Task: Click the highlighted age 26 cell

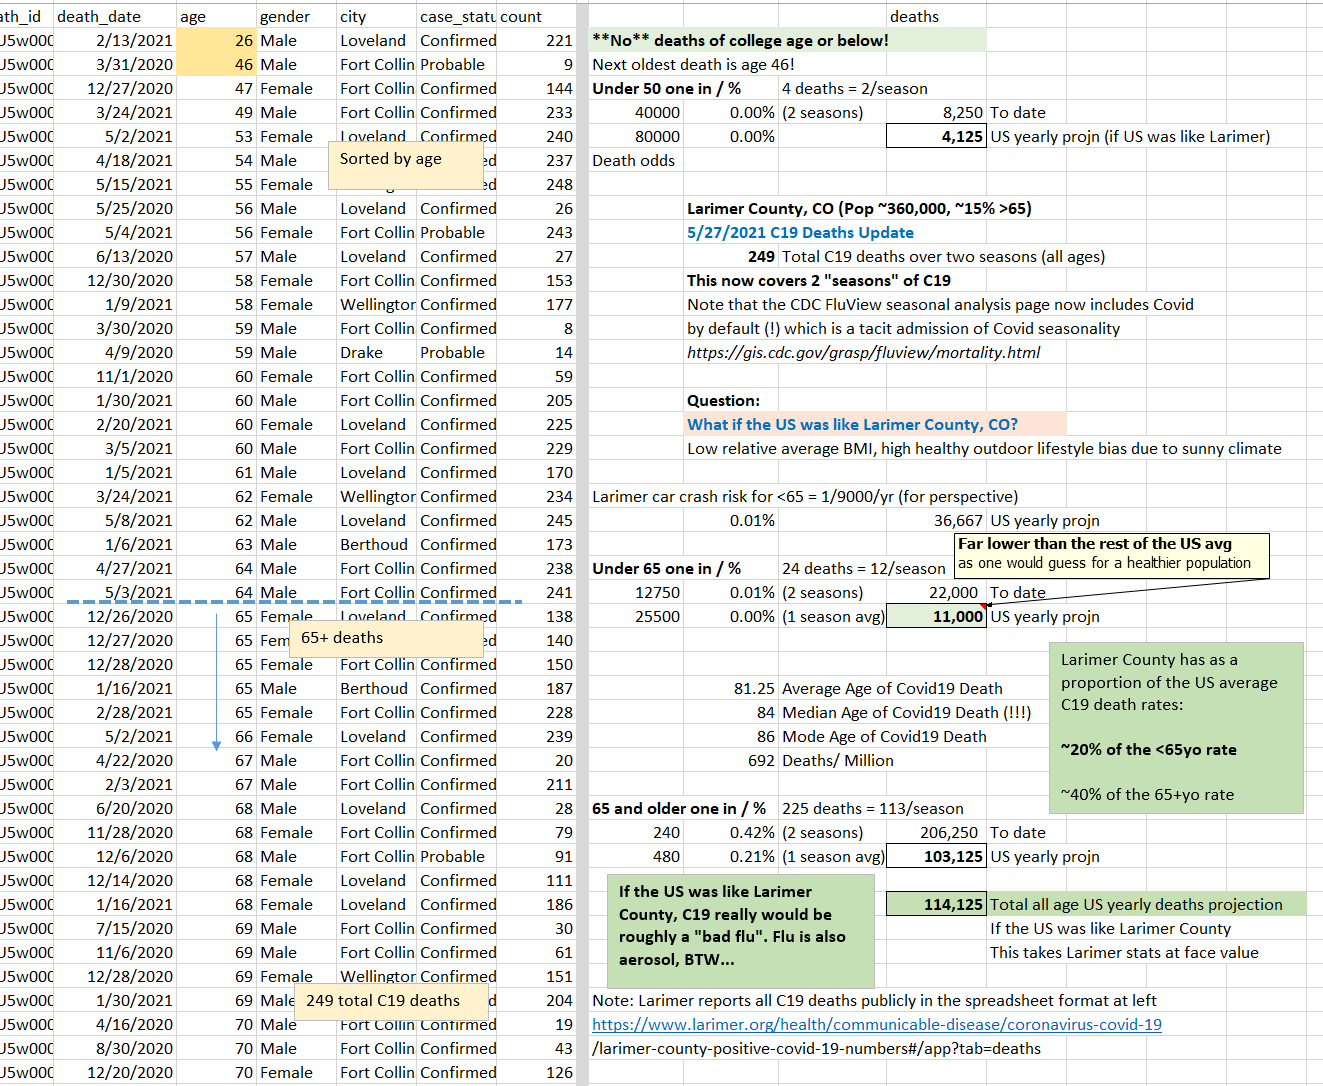Action: 216,40
